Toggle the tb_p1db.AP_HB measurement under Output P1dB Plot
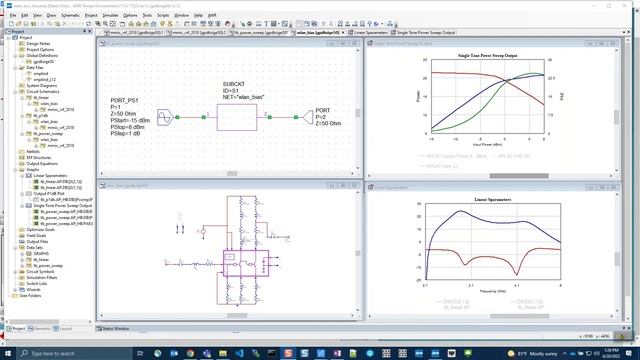The image size is (640, 360). pos(36,200)
